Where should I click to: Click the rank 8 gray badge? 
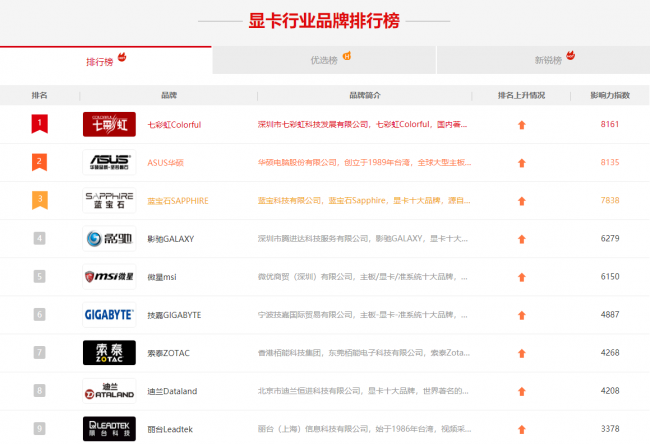39,391
